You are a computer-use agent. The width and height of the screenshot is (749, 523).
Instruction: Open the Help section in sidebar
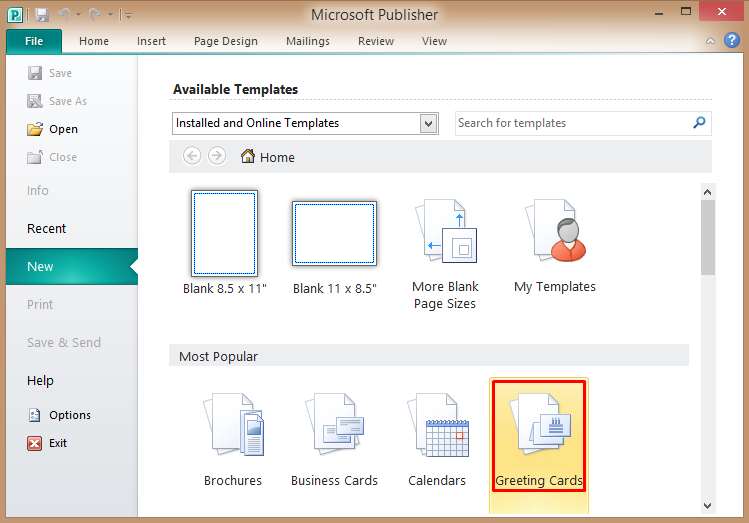pyautogui.click(x=40, y=381)
